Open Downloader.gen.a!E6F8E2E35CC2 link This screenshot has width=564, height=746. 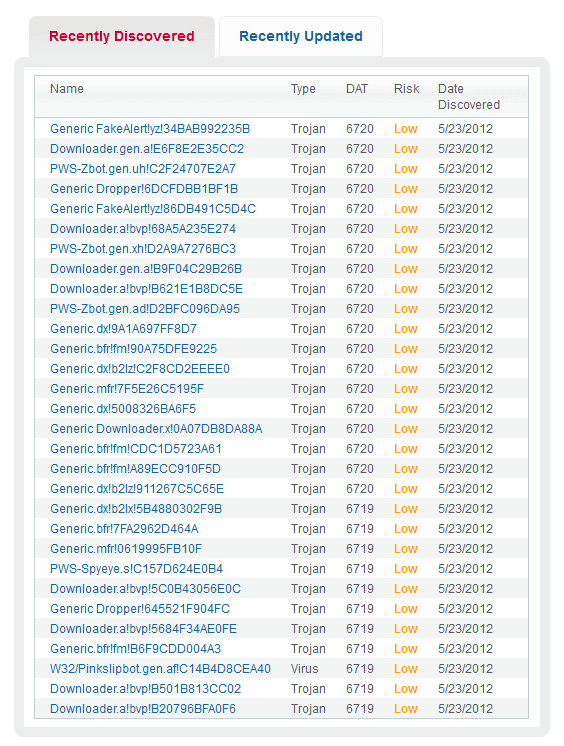tap(147, 149)
